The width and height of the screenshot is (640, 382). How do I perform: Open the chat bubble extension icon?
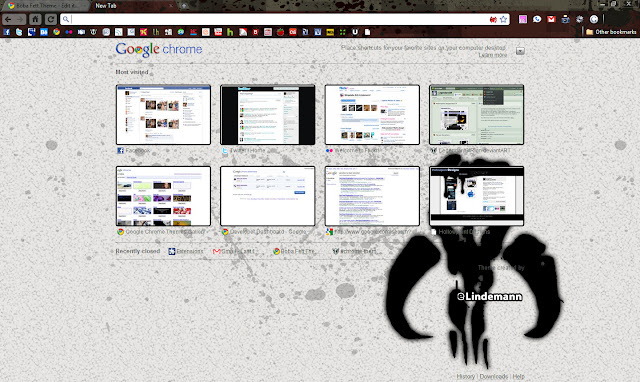537,19
